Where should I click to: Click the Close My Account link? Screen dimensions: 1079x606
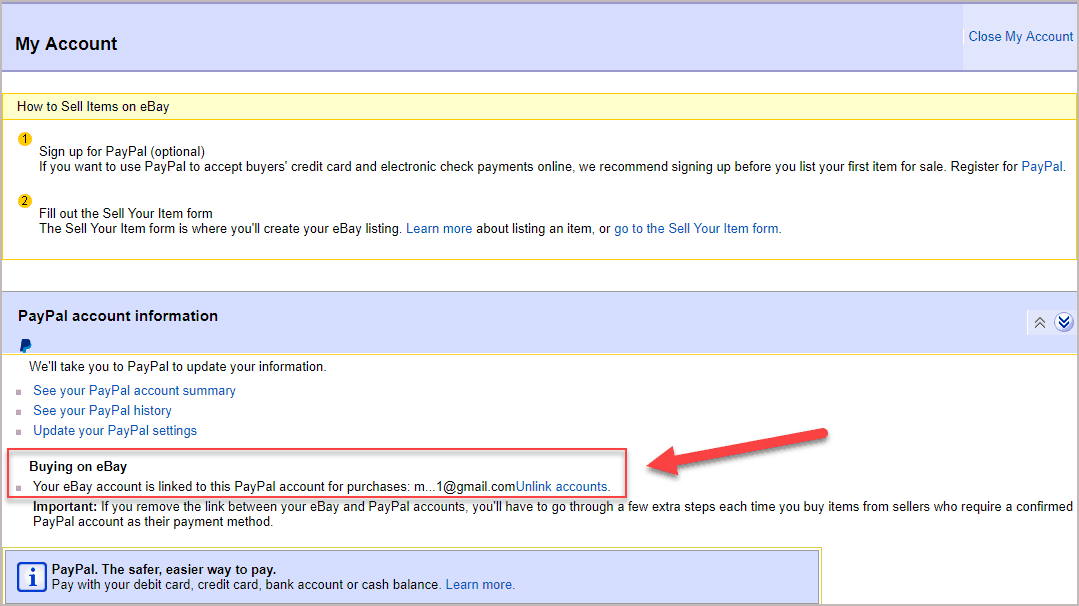click(x=1020, y=36)
